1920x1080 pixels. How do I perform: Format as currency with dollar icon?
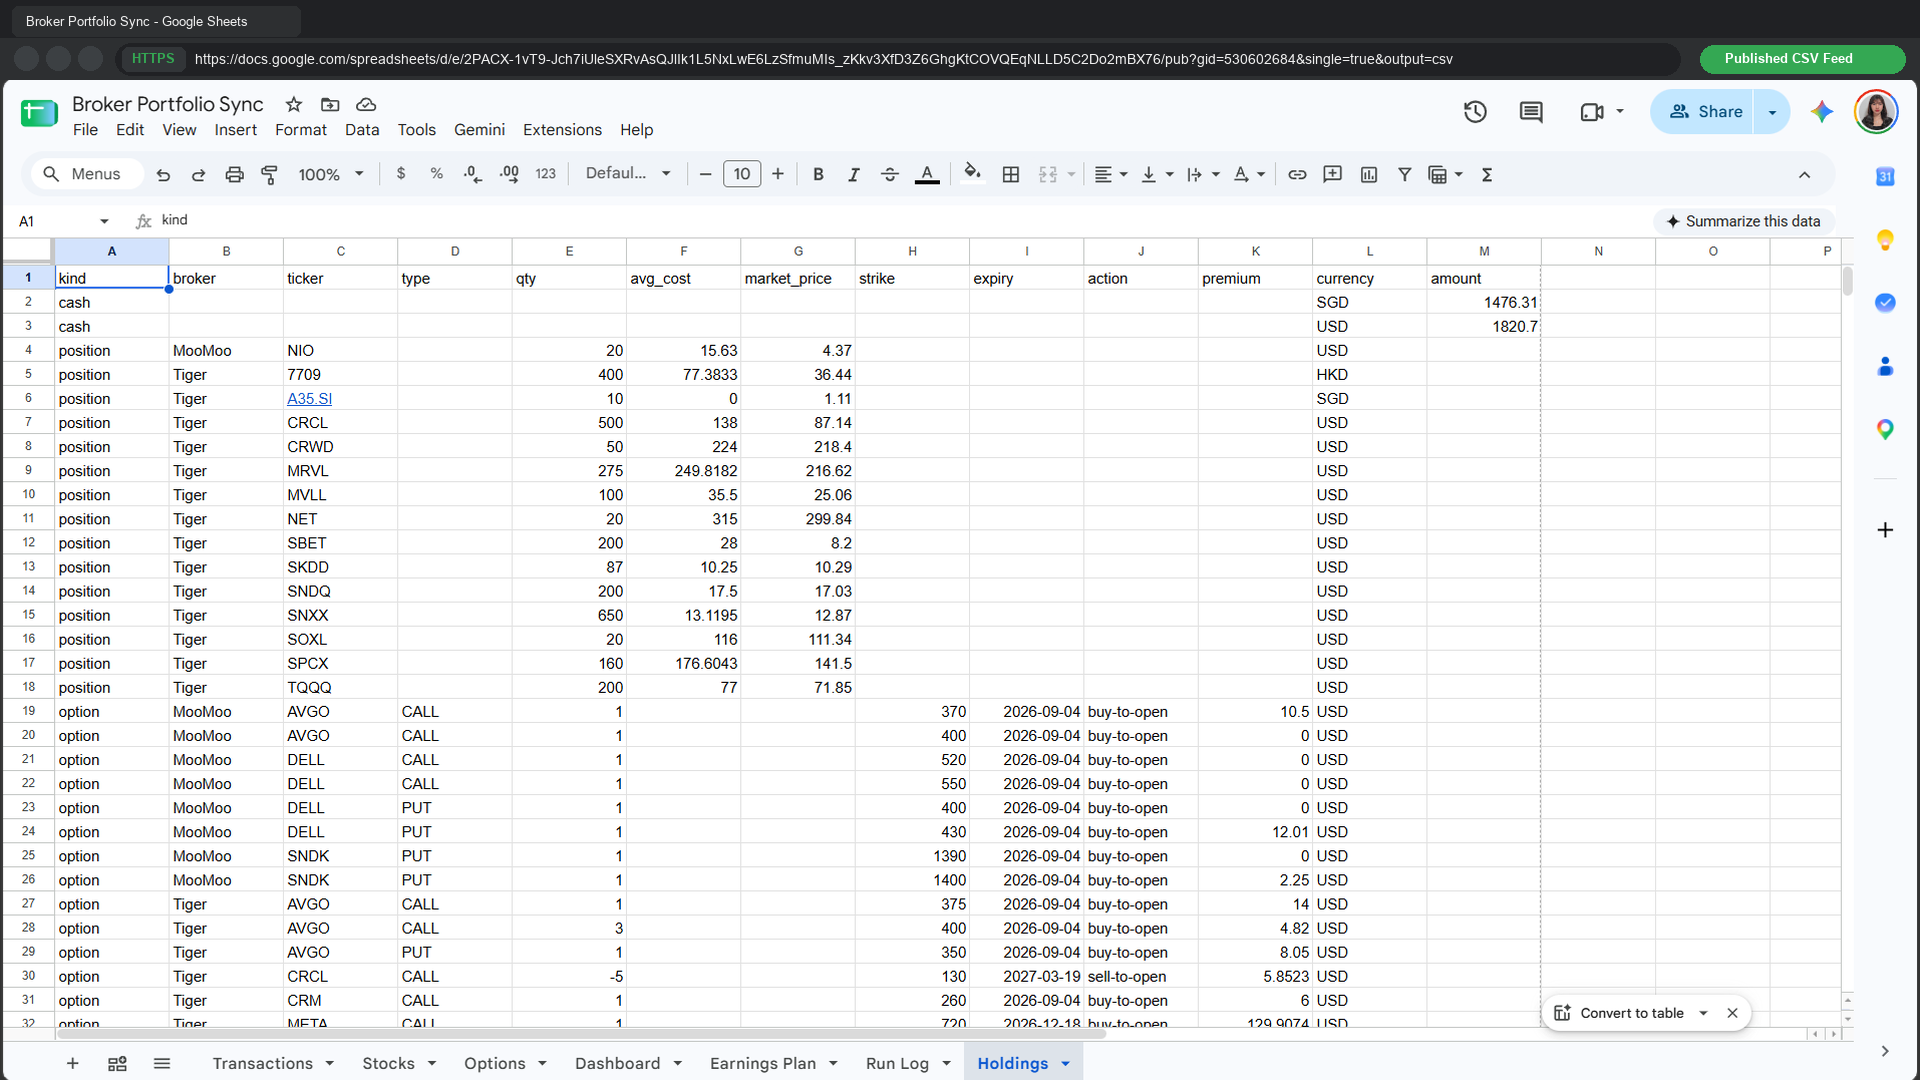tap(401, 174)
